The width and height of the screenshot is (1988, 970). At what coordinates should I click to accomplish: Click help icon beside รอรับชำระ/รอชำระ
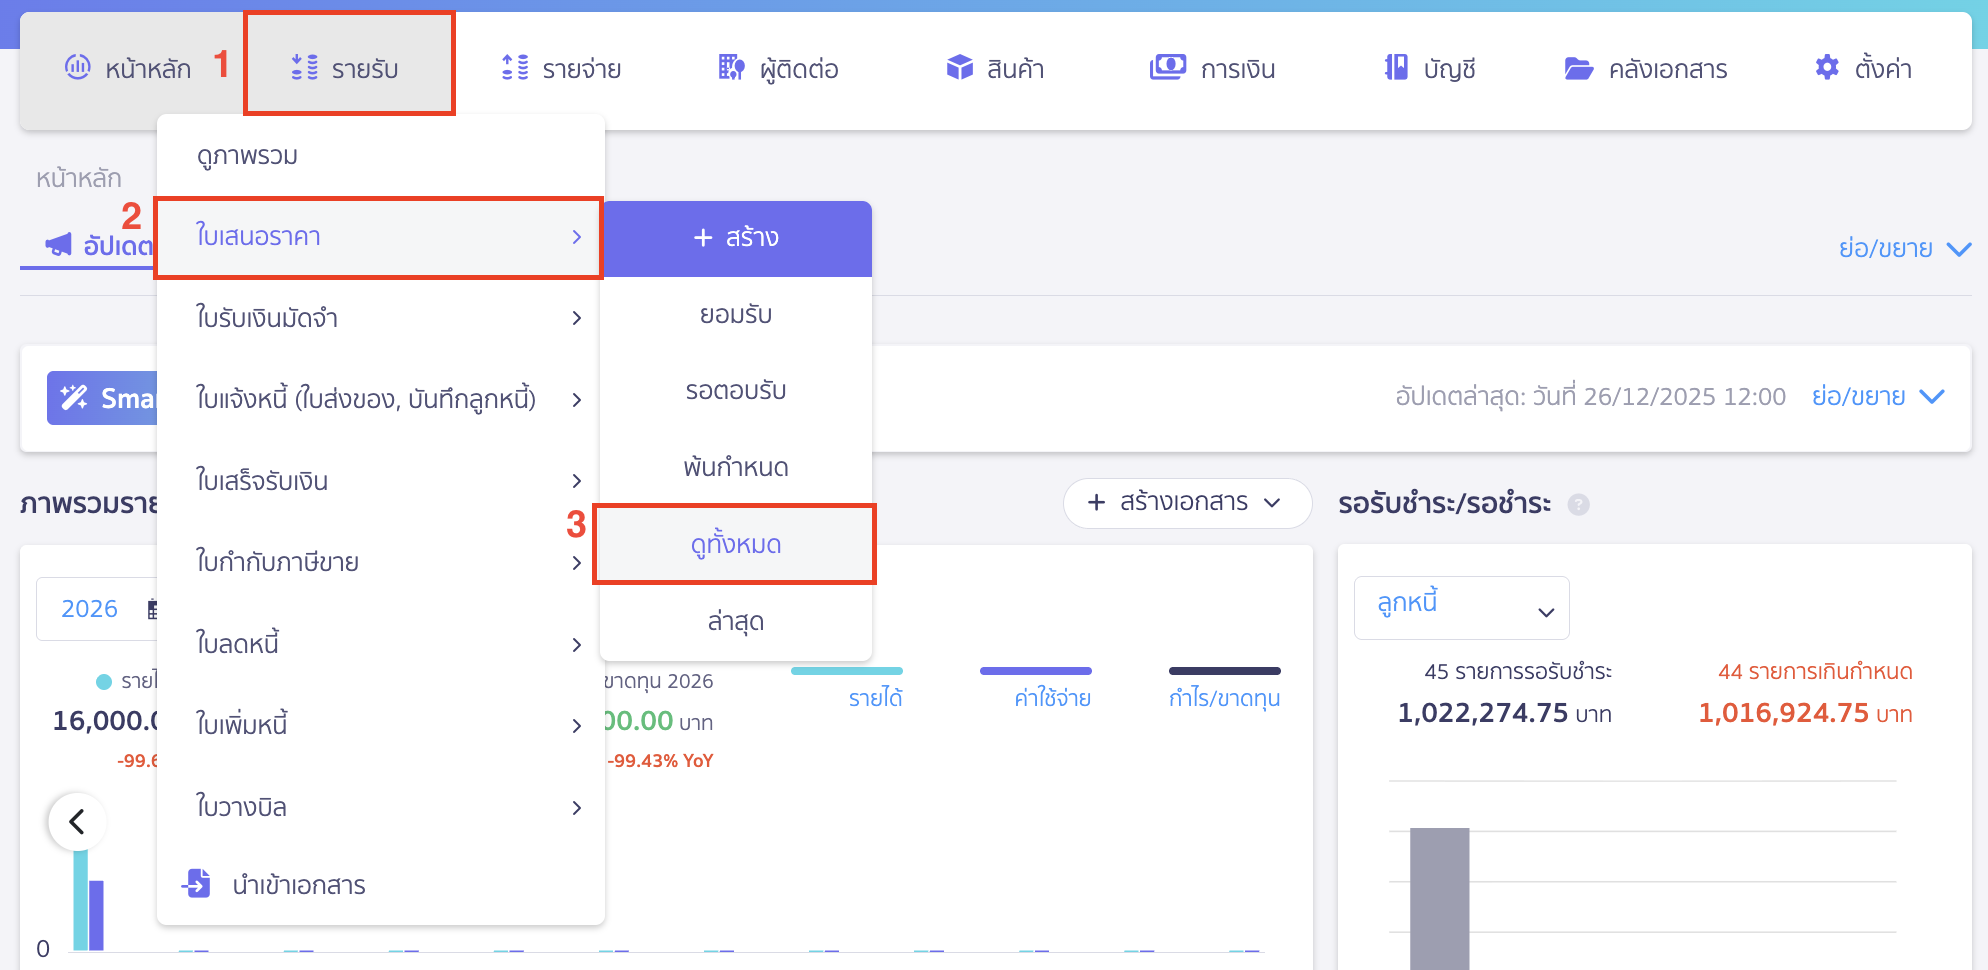(1578, 505)
